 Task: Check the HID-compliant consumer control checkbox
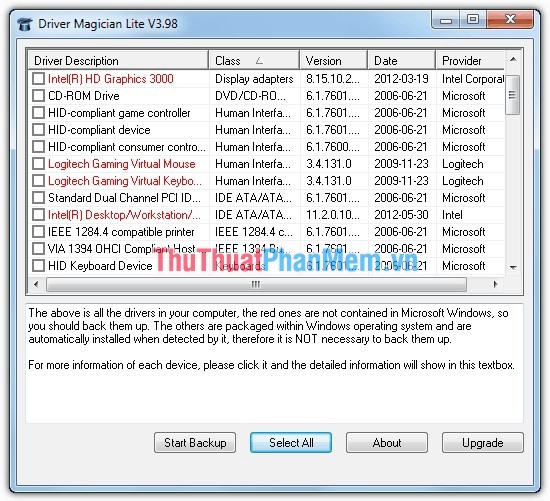38,146
